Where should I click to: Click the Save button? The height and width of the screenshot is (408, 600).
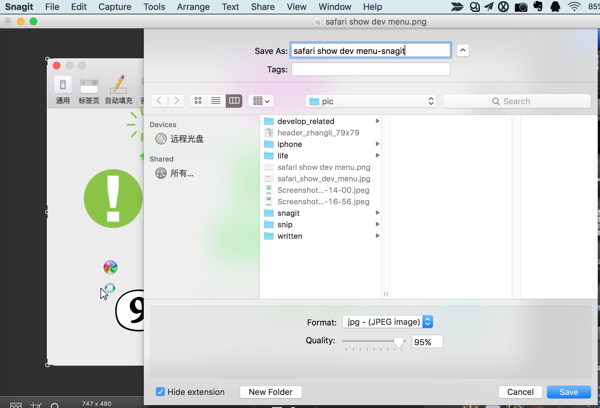pos(569,392)
